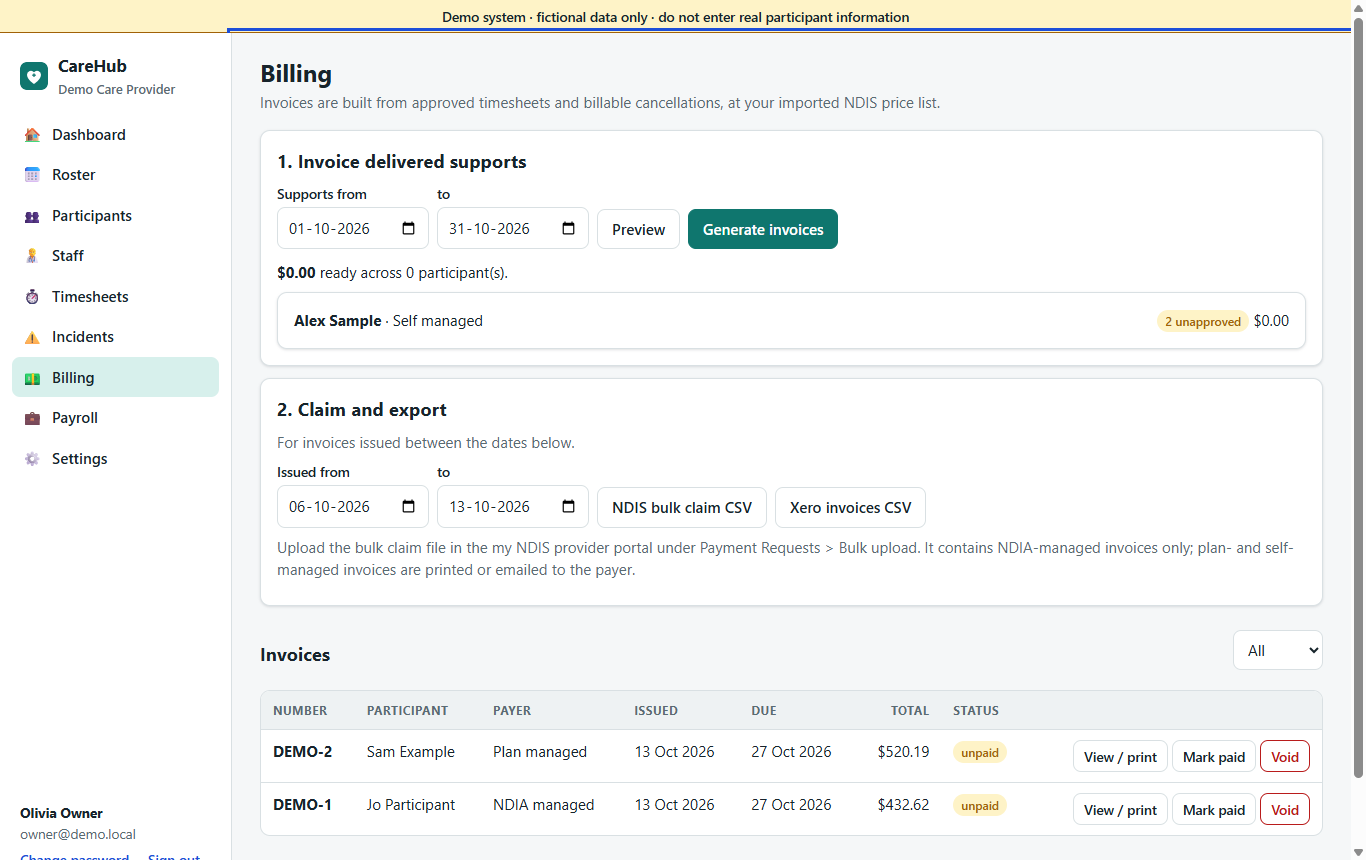
Task: Click the NDIA managed payer cell
Action: 543,805
